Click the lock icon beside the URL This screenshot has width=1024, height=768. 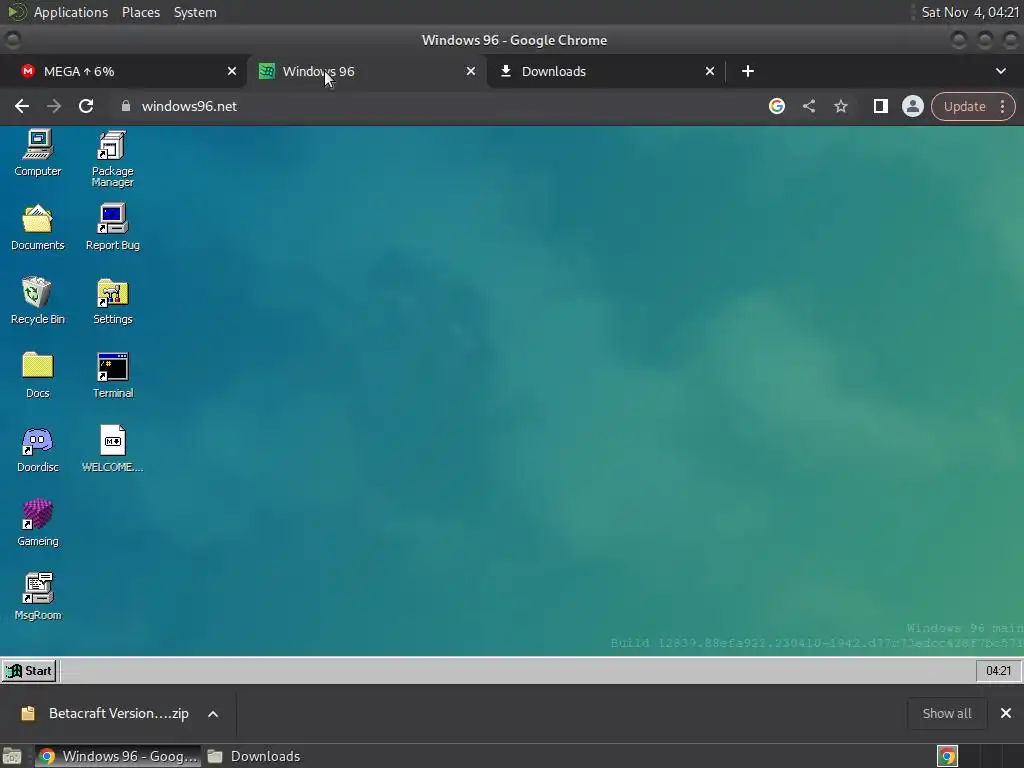click(x=126, y=106)
